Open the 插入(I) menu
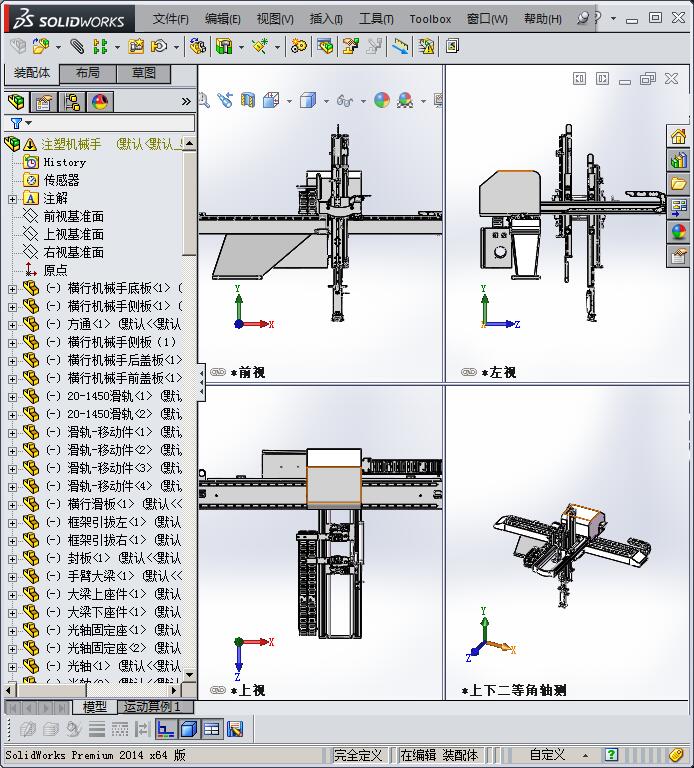The image size is (694, 768). pos(326,19)
